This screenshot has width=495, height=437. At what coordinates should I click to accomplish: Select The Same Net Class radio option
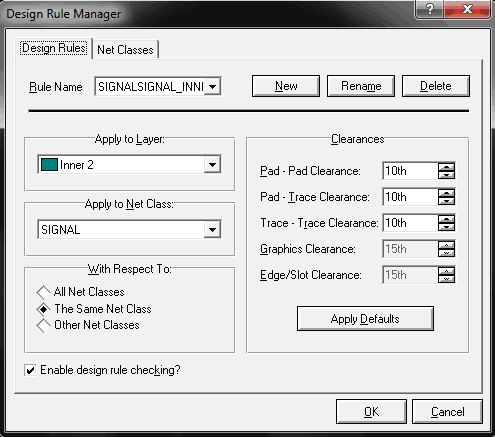[x=43, y=309]
